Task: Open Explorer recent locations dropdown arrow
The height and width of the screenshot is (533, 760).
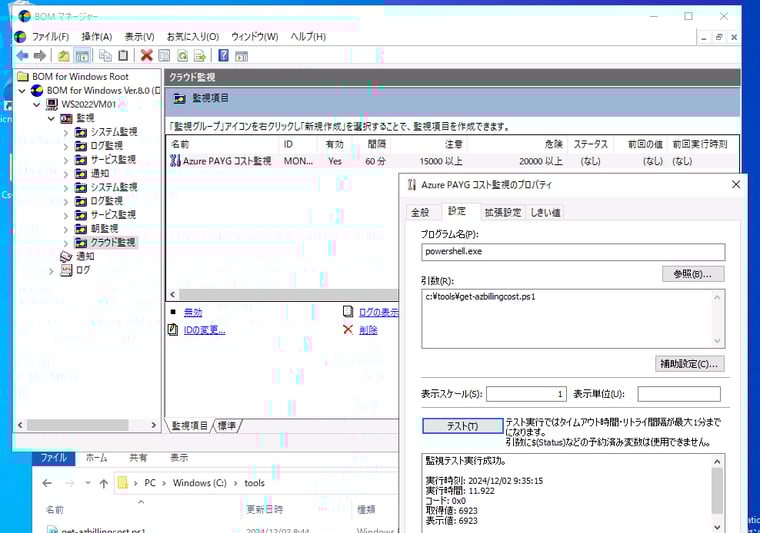Action: (x=88, y=483)
